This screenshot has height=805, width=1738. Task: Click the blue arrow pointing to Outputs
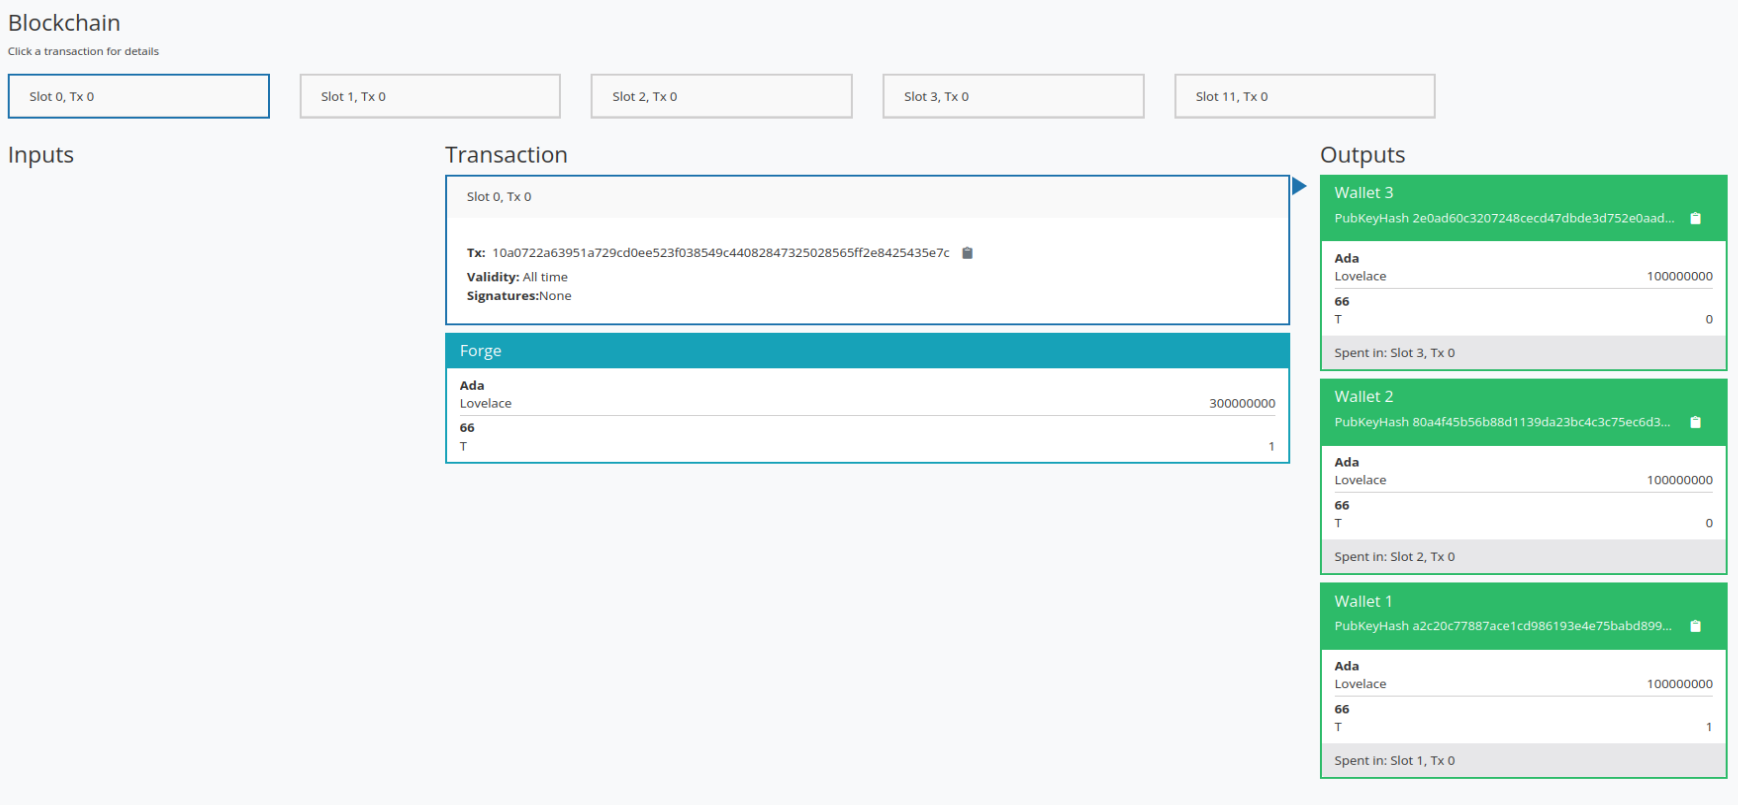click(1299, 186)
